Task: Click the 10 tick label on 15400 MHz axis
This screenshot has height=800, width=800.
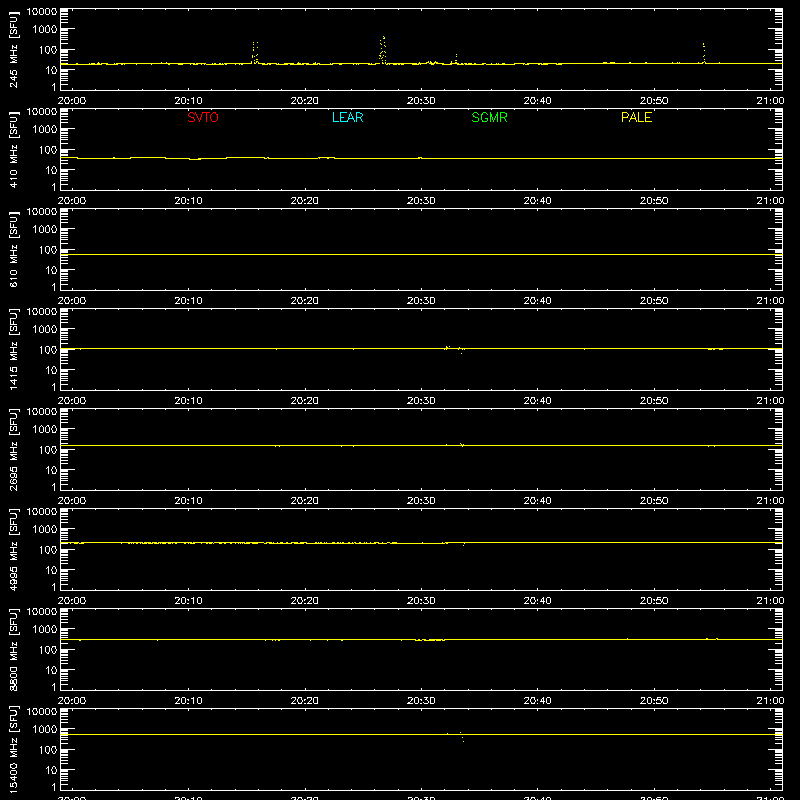Action: coord(51,770)
